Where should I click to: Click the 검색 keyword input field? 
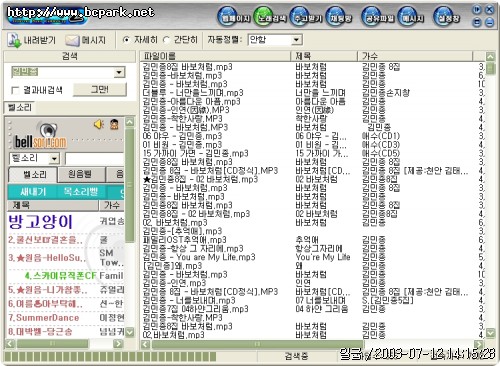[x=63, y=72]
